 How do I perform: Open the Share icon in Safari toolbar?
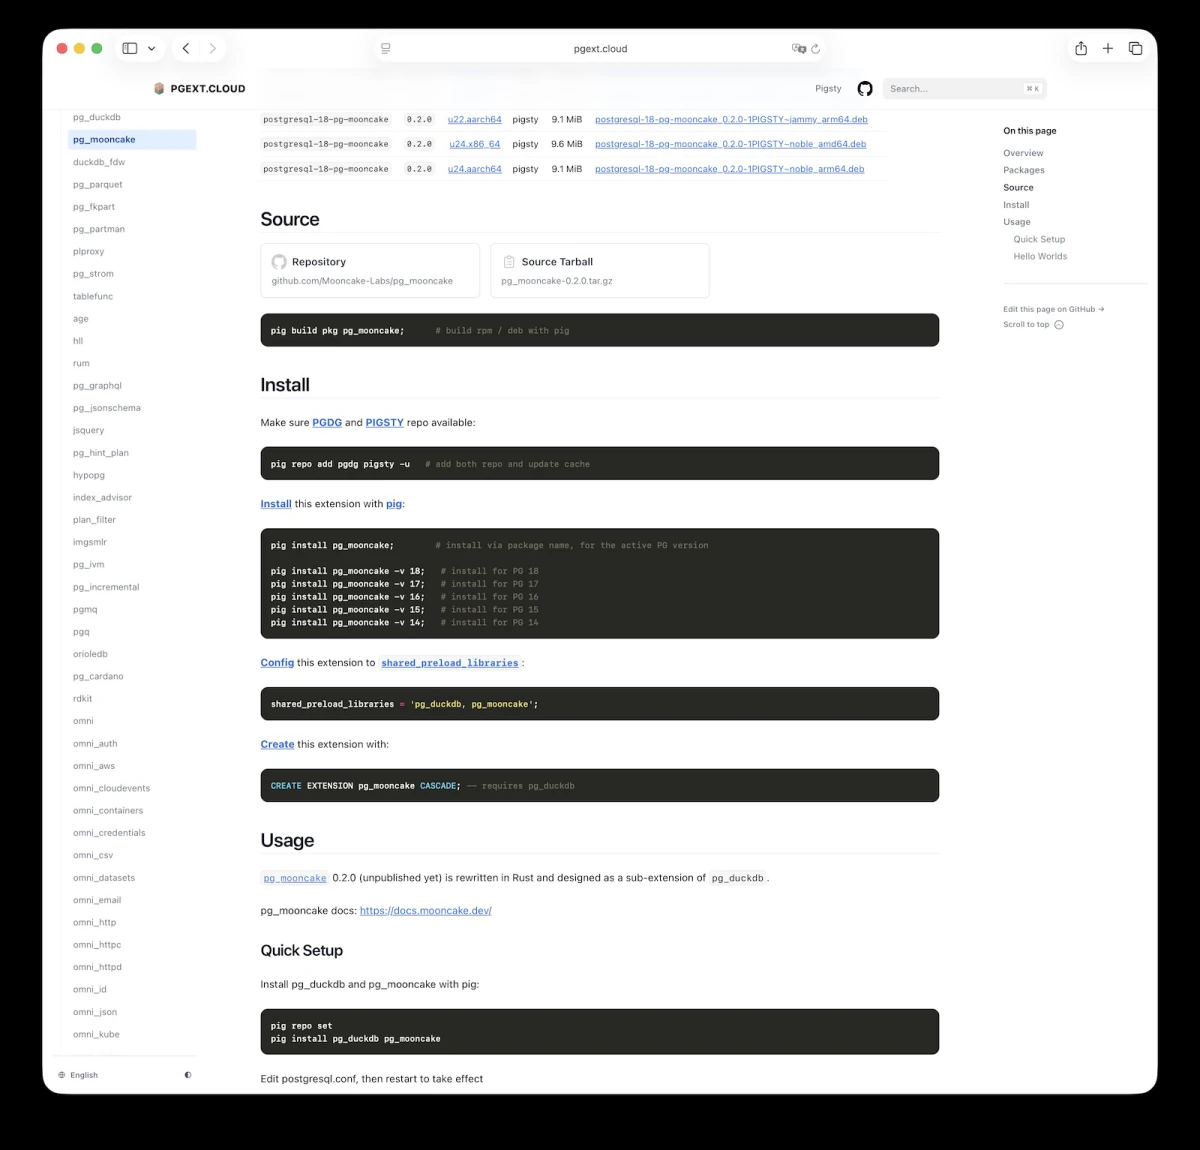pyautogui.click(x=1081, y=48)
